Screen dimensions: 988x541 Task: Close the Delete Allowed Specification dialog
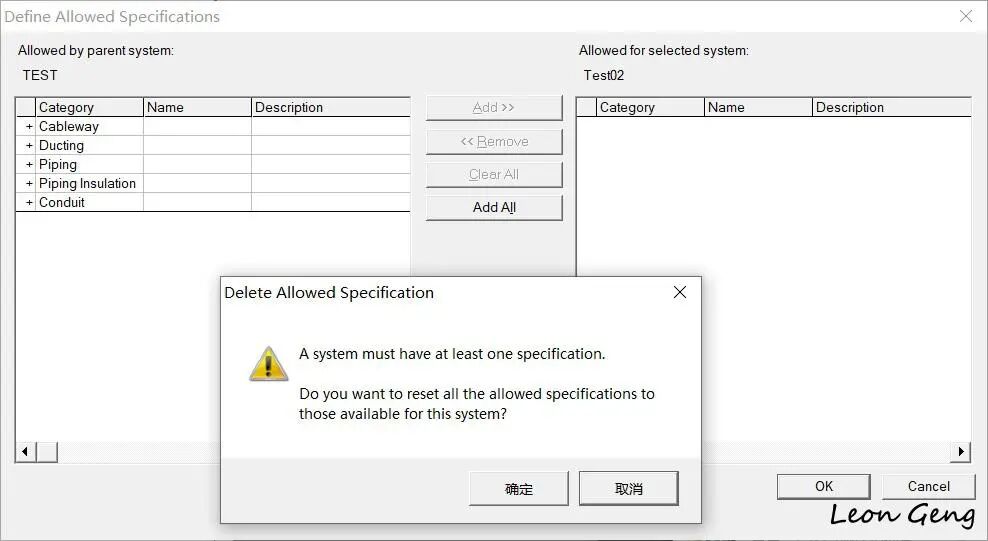pyautogui.click(x=680, y=292)
